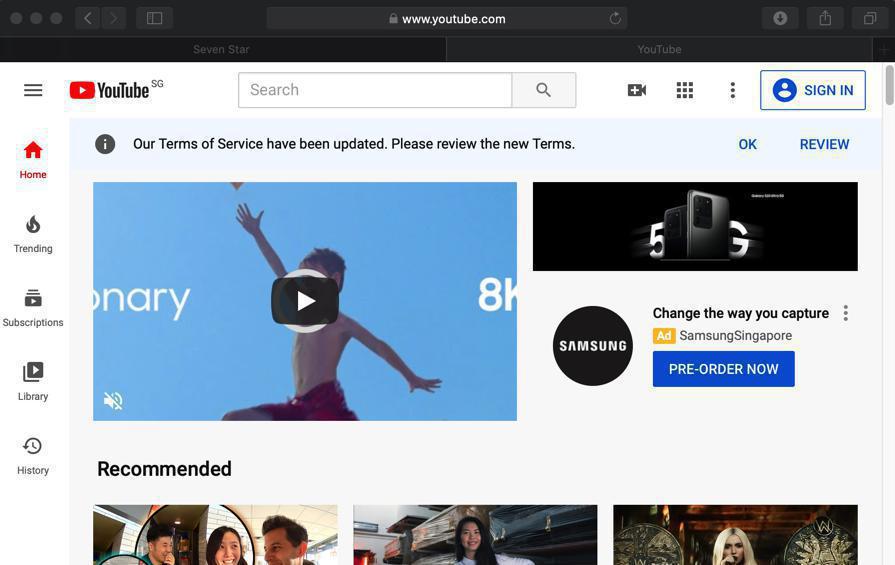Open the middle recommended video thumbnail
895x565 pixels.
tap(475, 535)
